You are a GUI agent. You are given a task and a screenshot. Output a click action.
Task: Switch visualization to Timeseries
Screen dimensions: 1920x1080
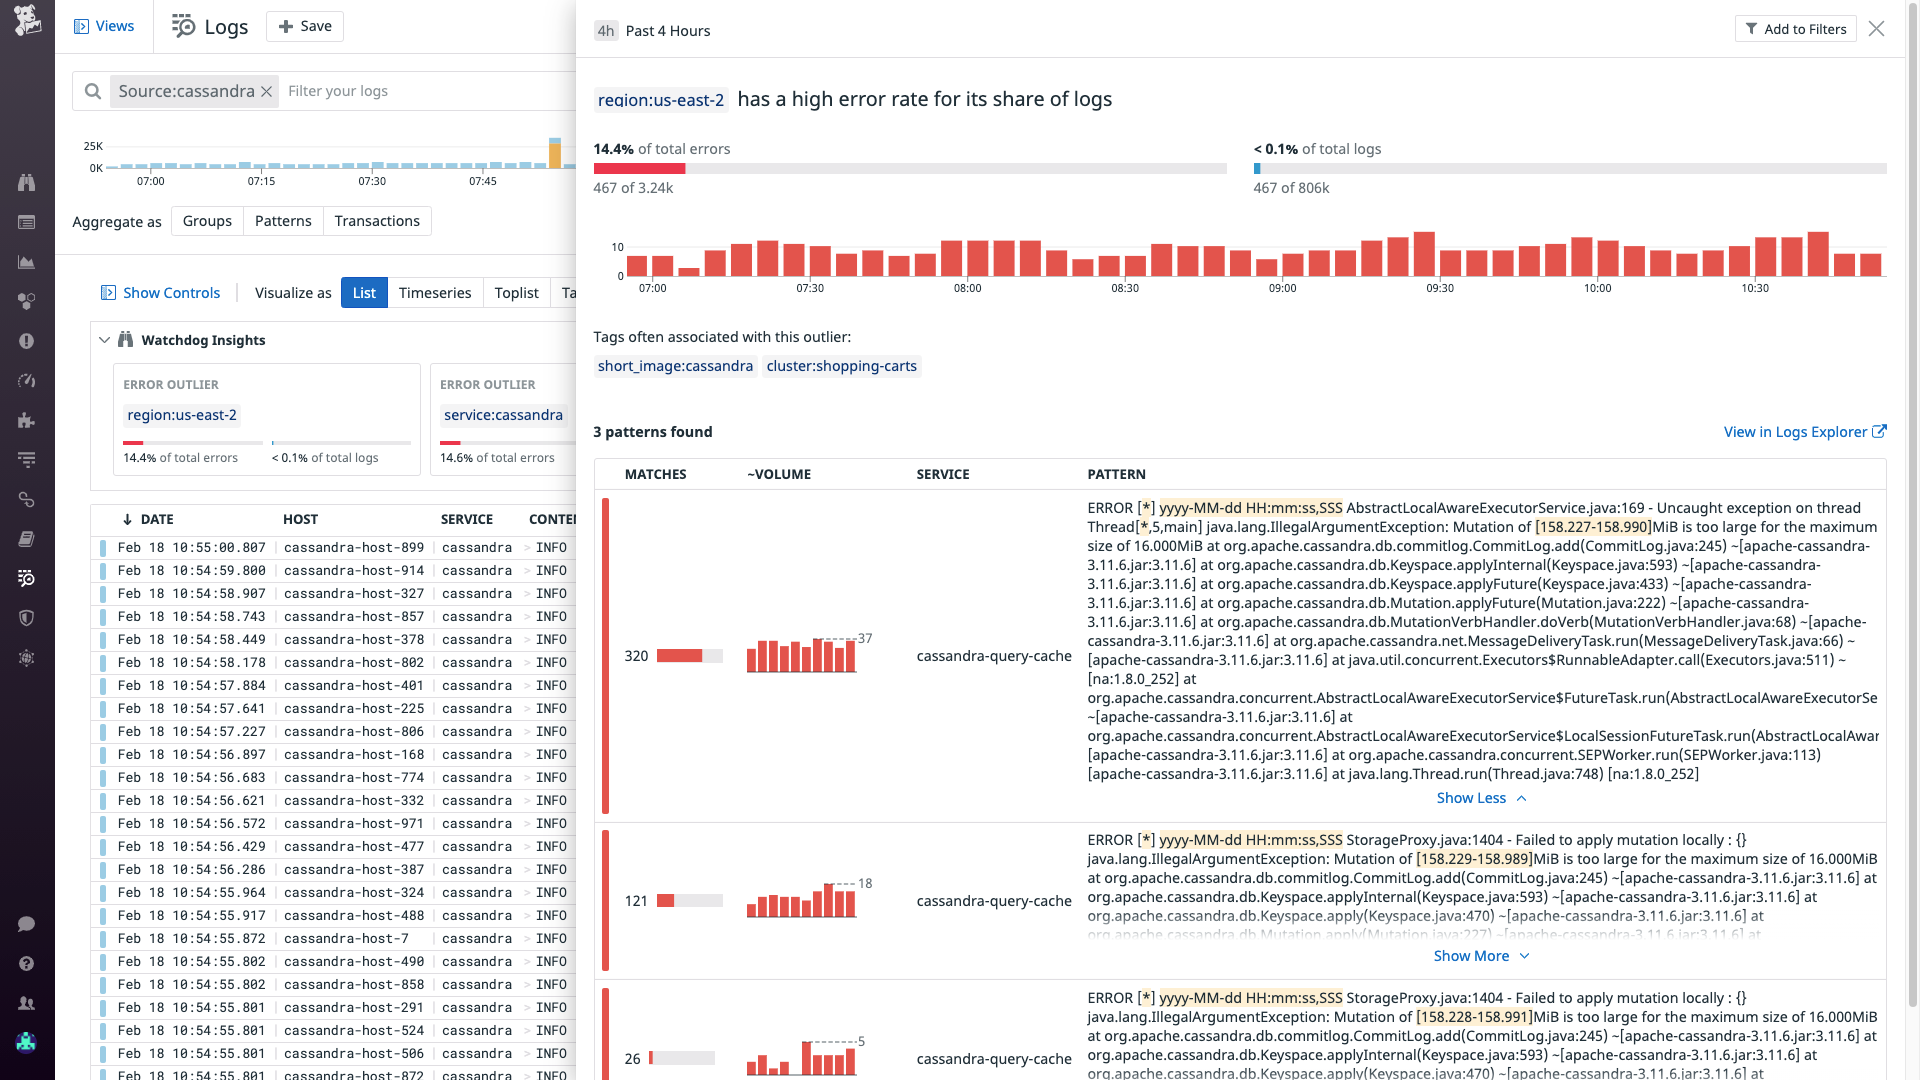[435, 292]
